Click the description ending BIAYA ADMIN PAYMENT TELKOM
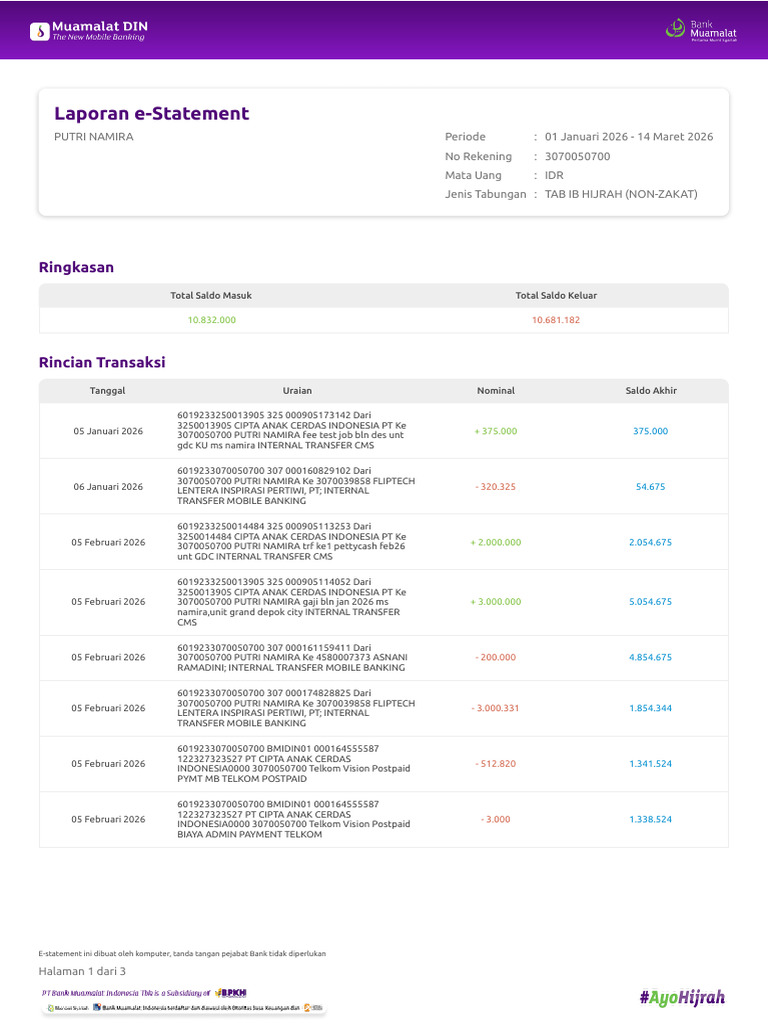The width and height of the screenshot is (768, 1024). [x=294, y=819]
